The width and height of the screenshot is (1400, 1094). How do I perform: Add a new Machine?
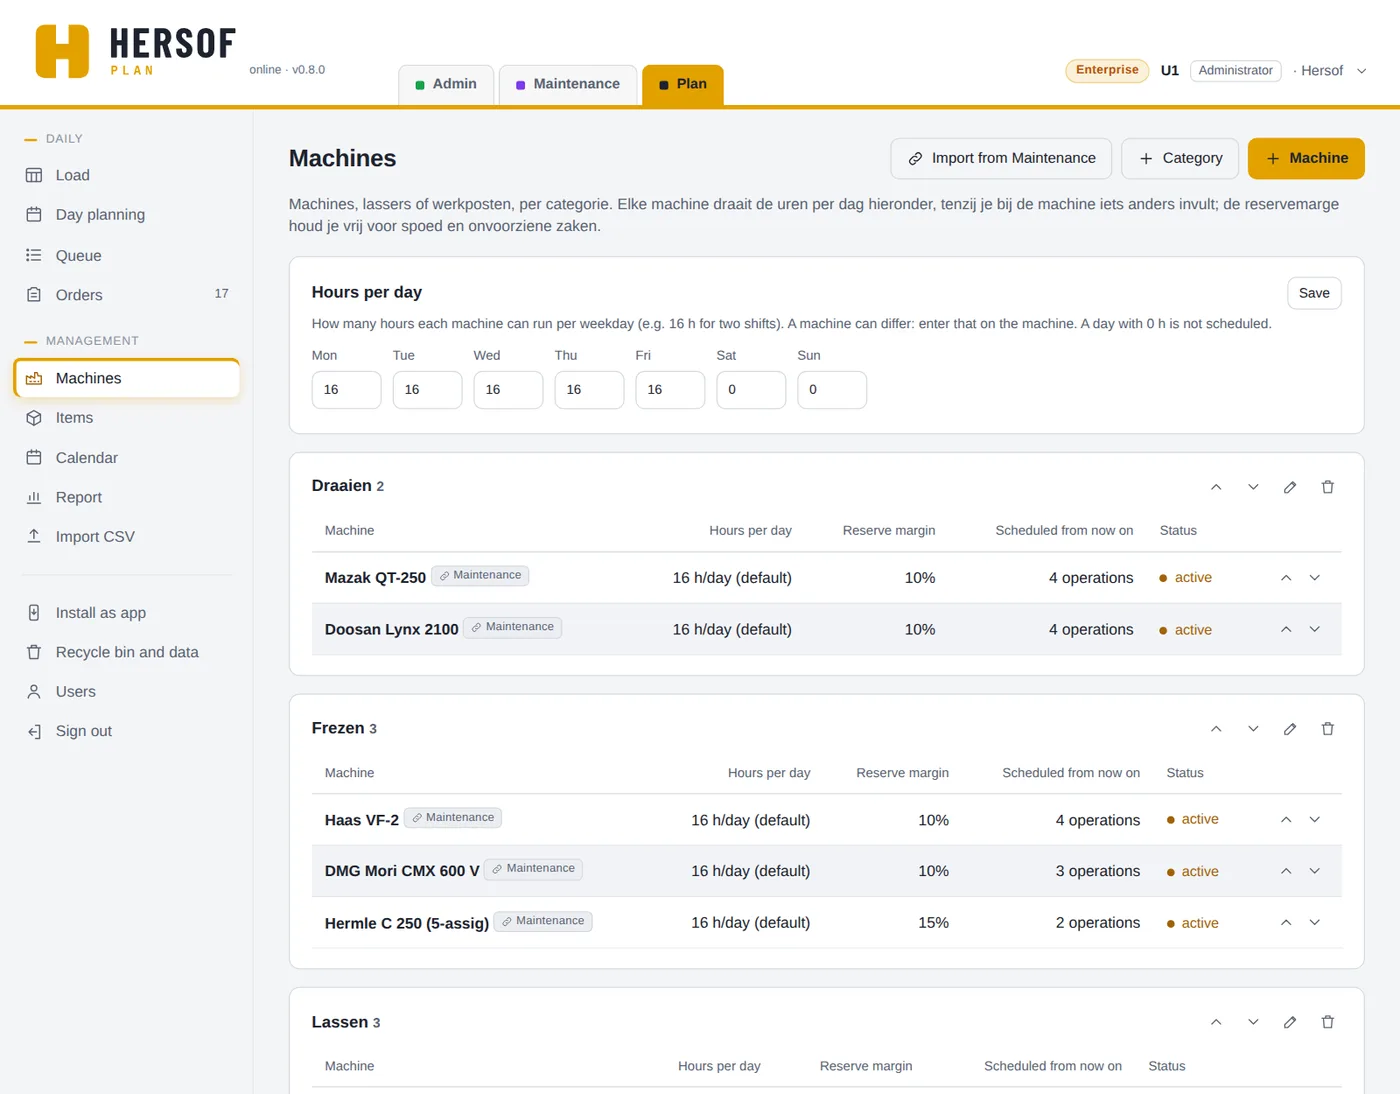click(1306, 158)
